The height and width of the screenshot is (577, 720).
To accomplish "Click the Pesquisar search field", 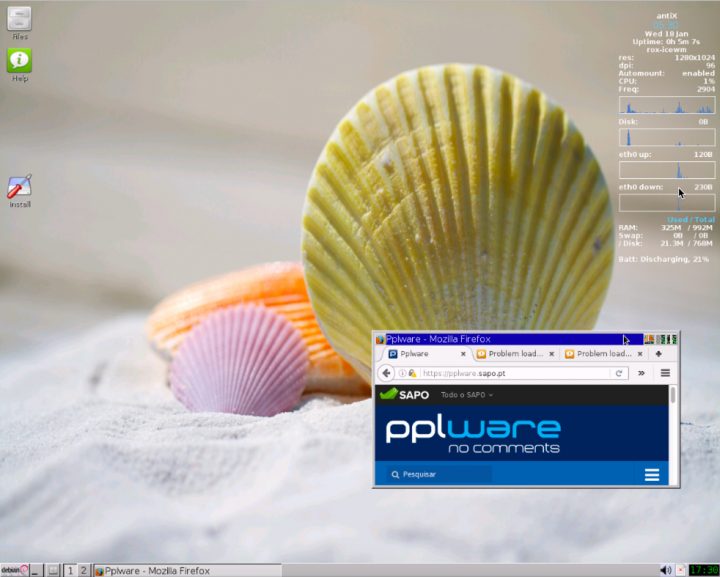I will [440, 475].
